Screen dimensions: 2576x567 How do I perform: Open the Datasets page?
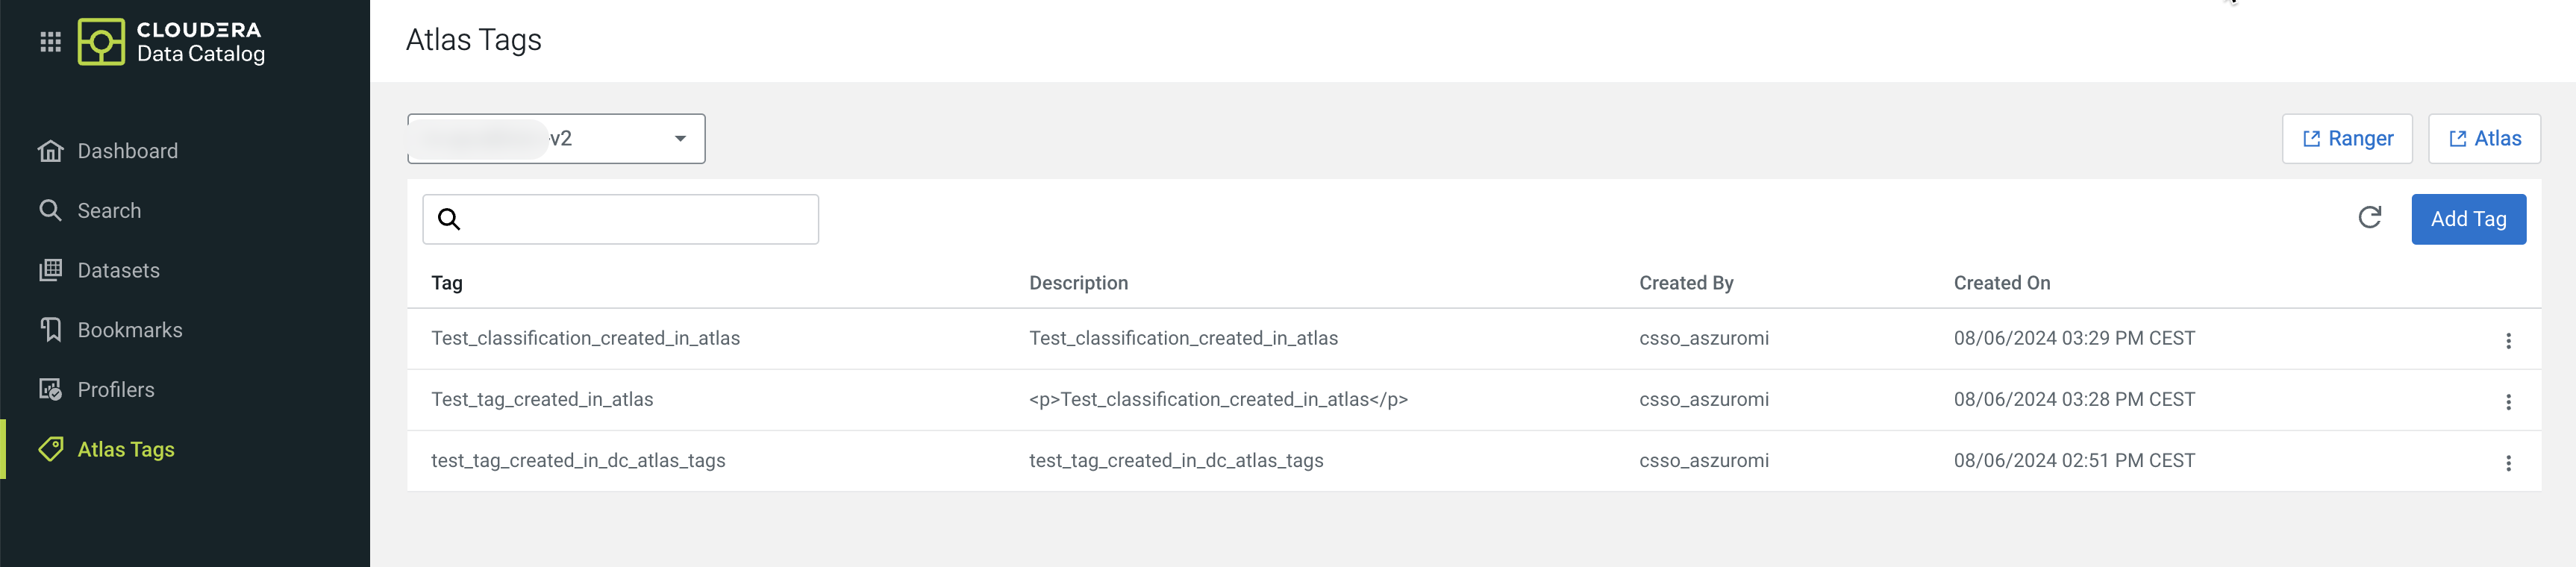118,271
